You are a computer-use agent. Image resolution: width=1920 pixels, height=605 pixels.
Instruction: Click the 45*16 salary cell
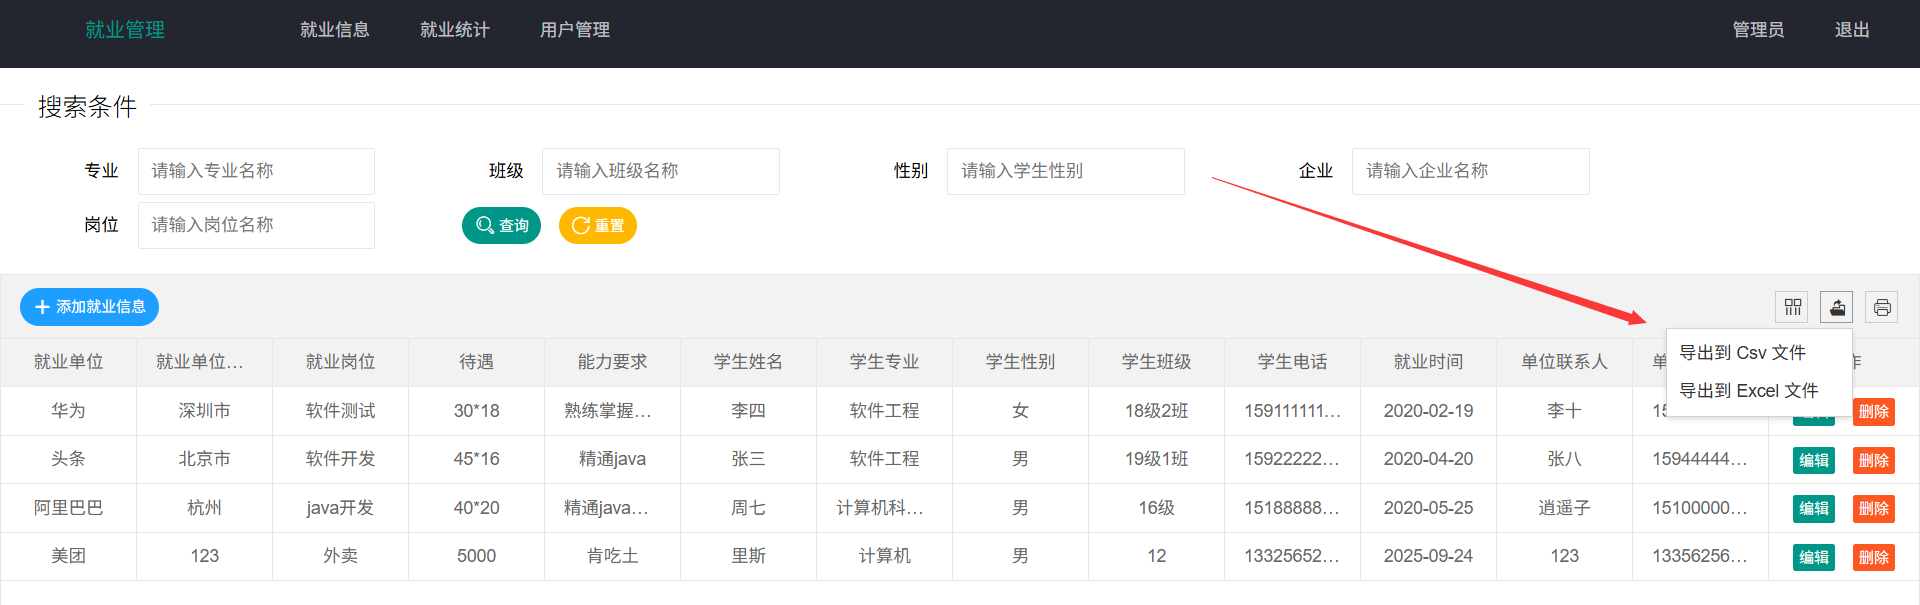click(x=477, y=459)
